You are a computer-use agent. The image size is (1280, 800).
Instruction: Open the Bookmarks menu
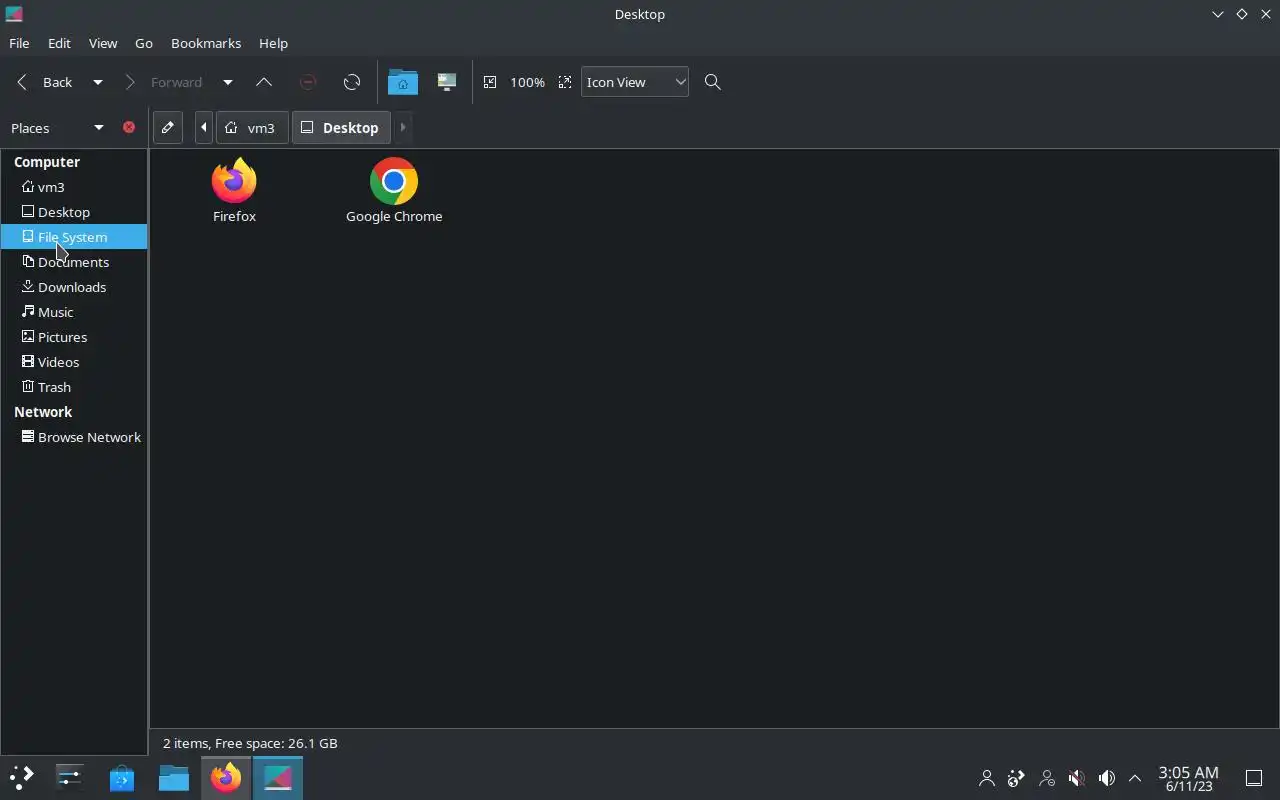point(206,43)
